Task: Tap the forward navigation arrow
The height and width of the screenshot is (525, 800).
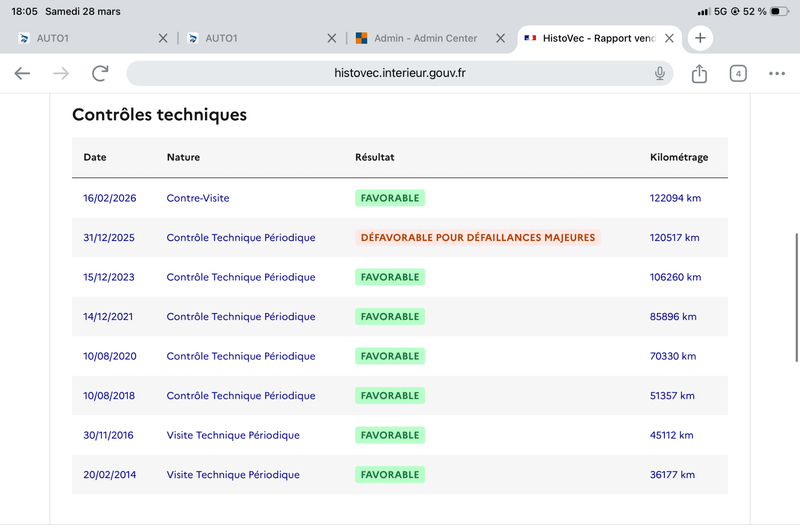Action: point(61,73)
